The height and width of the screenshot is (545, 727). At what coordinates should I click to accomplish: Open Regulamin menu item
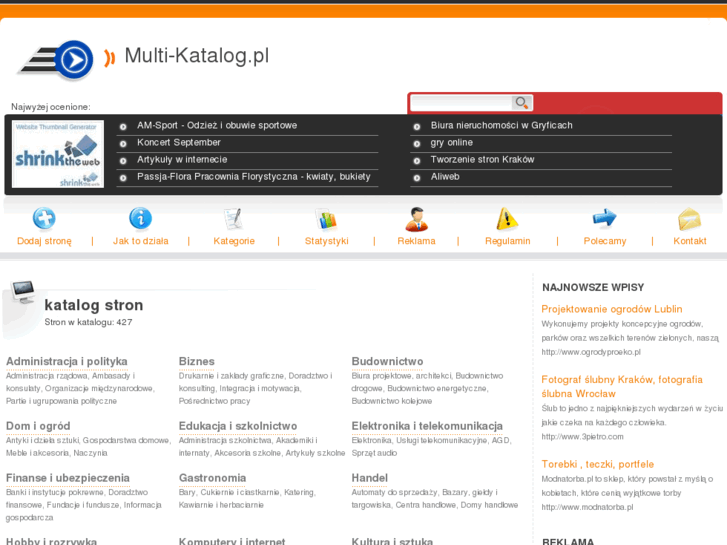[507, 241]
